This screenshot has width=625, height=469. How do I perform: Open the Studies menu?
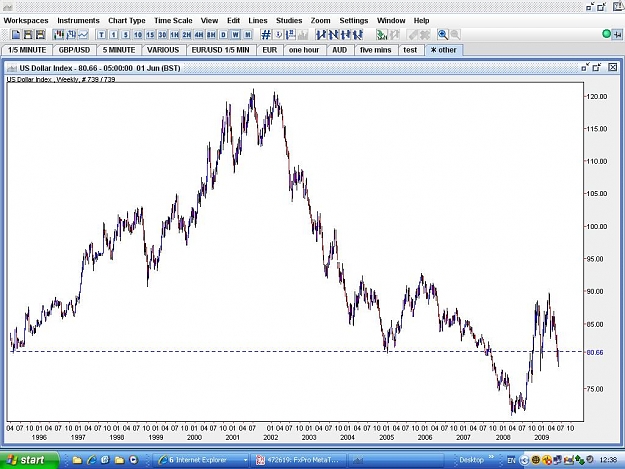[289, 21]
